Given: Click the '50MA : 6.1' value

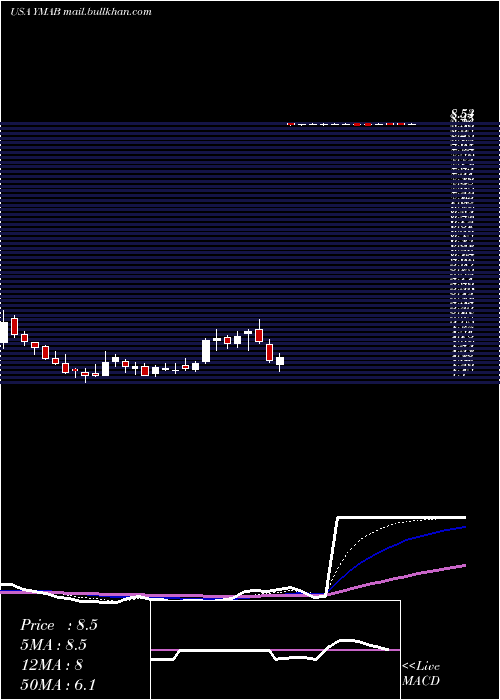Looking at the screenshot, I should pyautogui.click(x=58, y=685).
